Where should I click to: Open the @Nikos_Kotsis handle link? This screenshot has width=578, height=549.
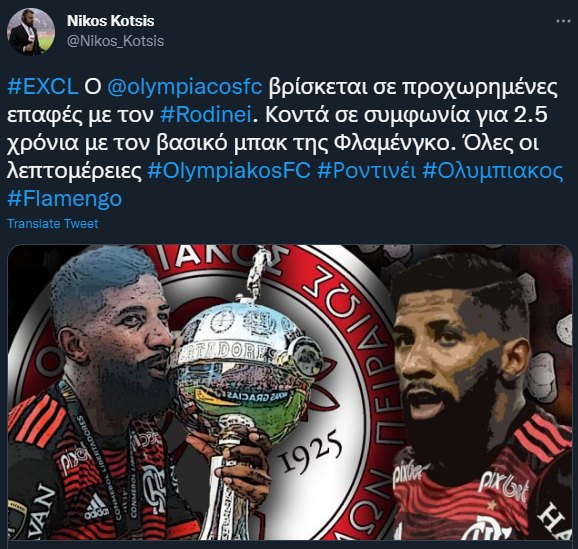115,41
